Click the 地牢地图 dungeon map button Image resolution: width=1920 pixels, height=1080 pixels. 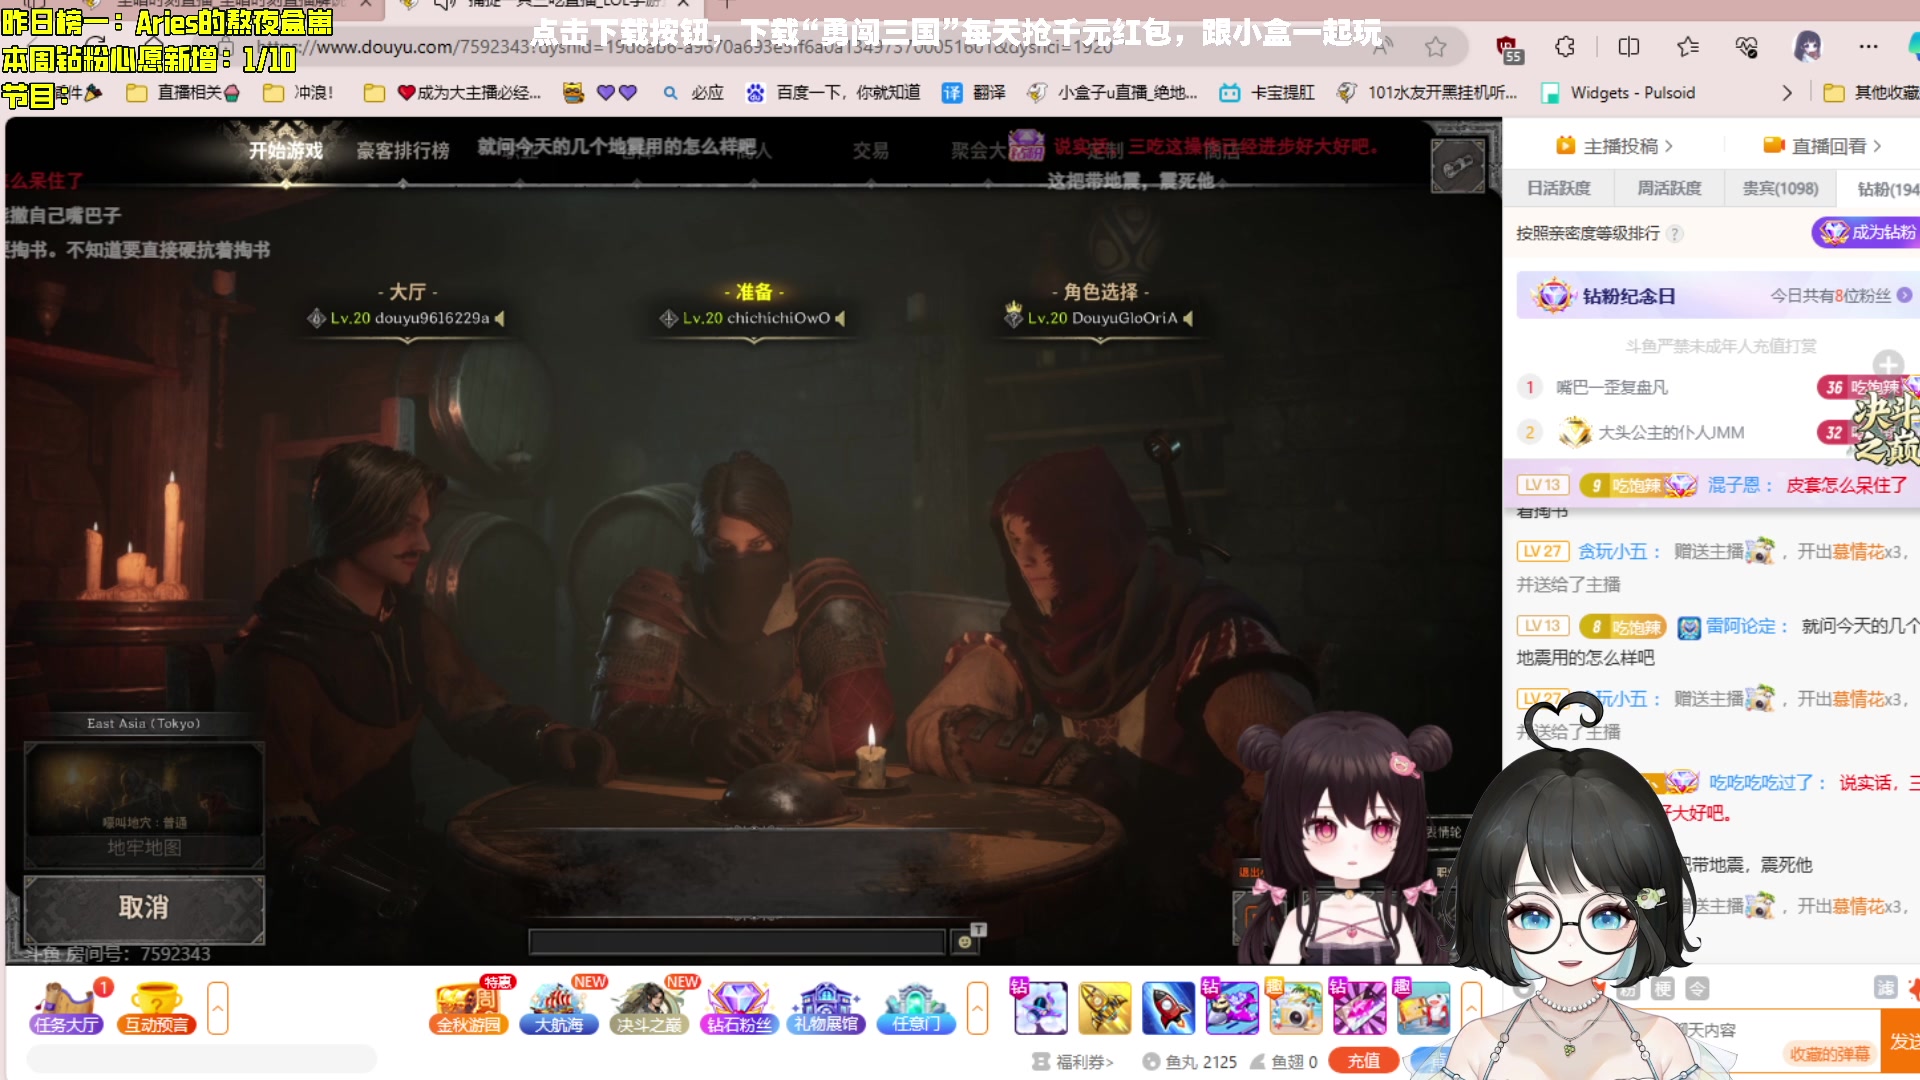point(144,848)
